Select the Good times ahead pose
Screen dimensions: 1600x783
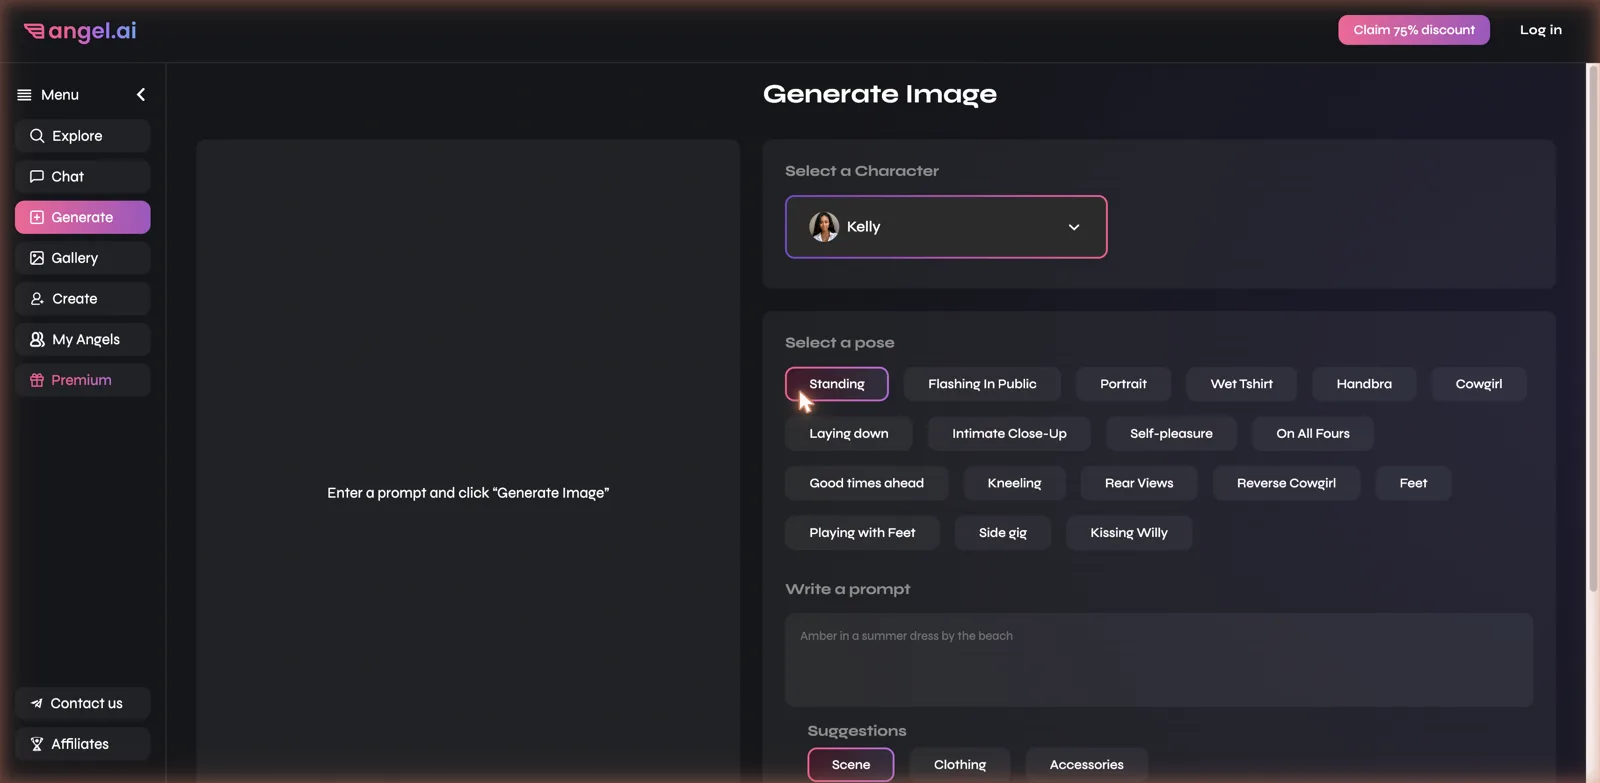coord(866,484)
